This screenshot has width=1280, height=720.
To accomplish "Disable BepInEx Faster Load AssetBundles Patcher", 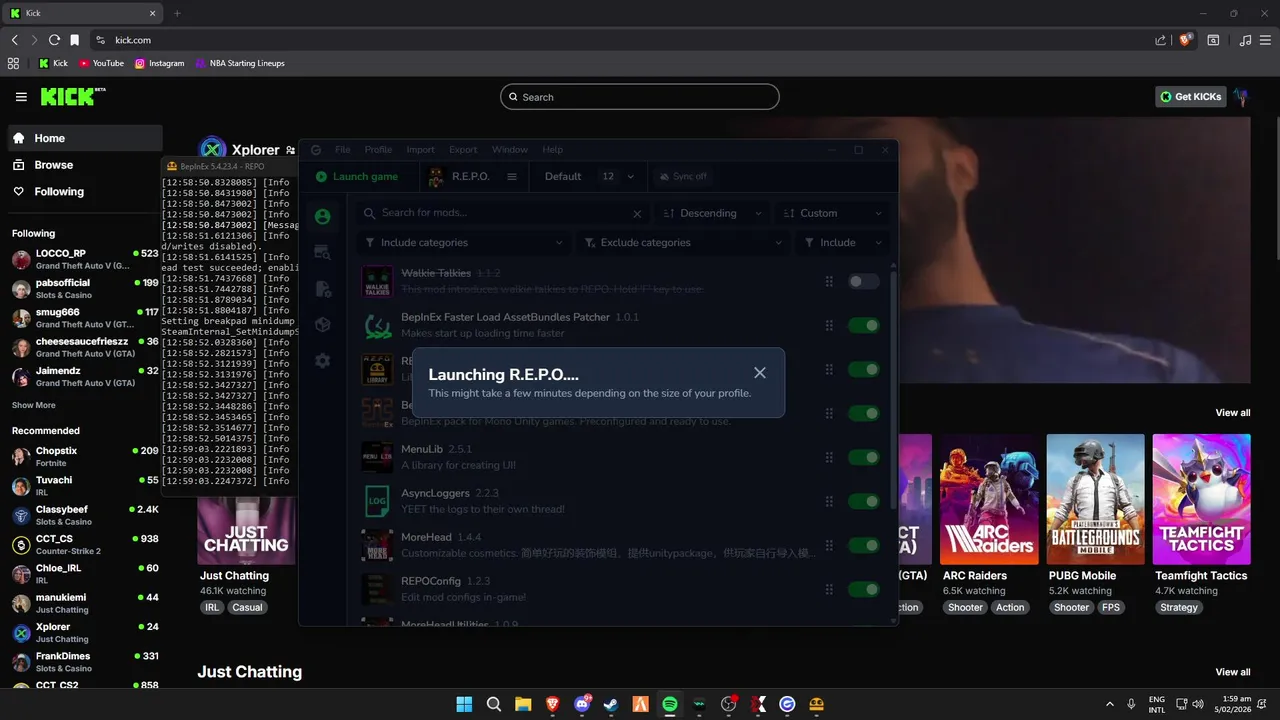I will click(863, 325).
